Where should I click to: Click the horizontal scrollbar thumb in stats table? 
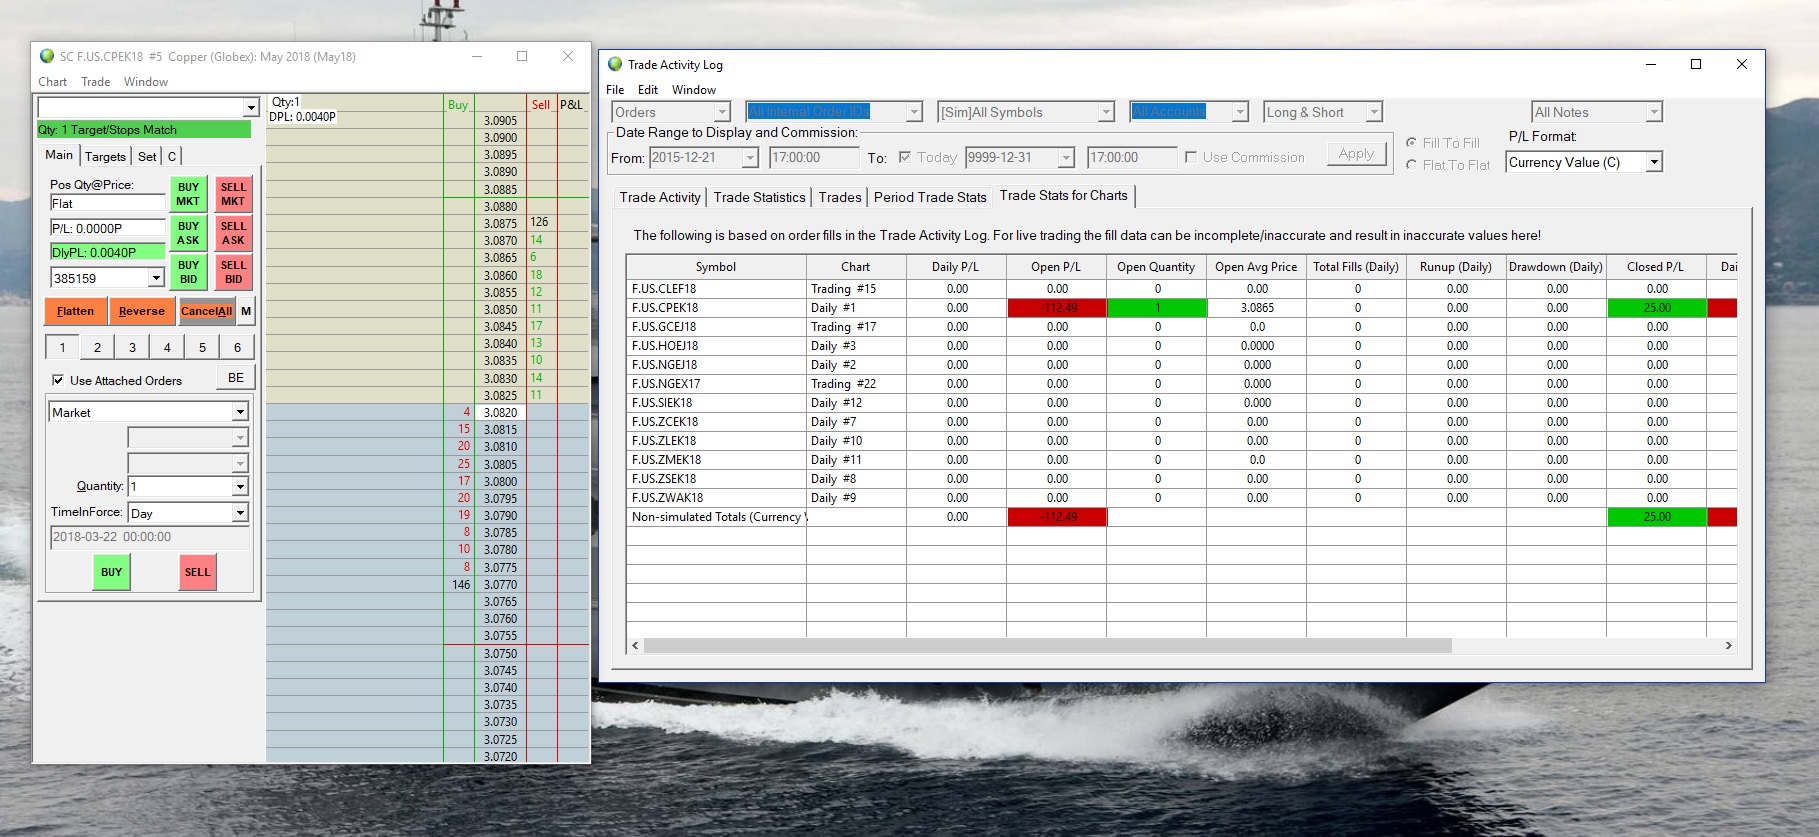tap(1047, 646)
